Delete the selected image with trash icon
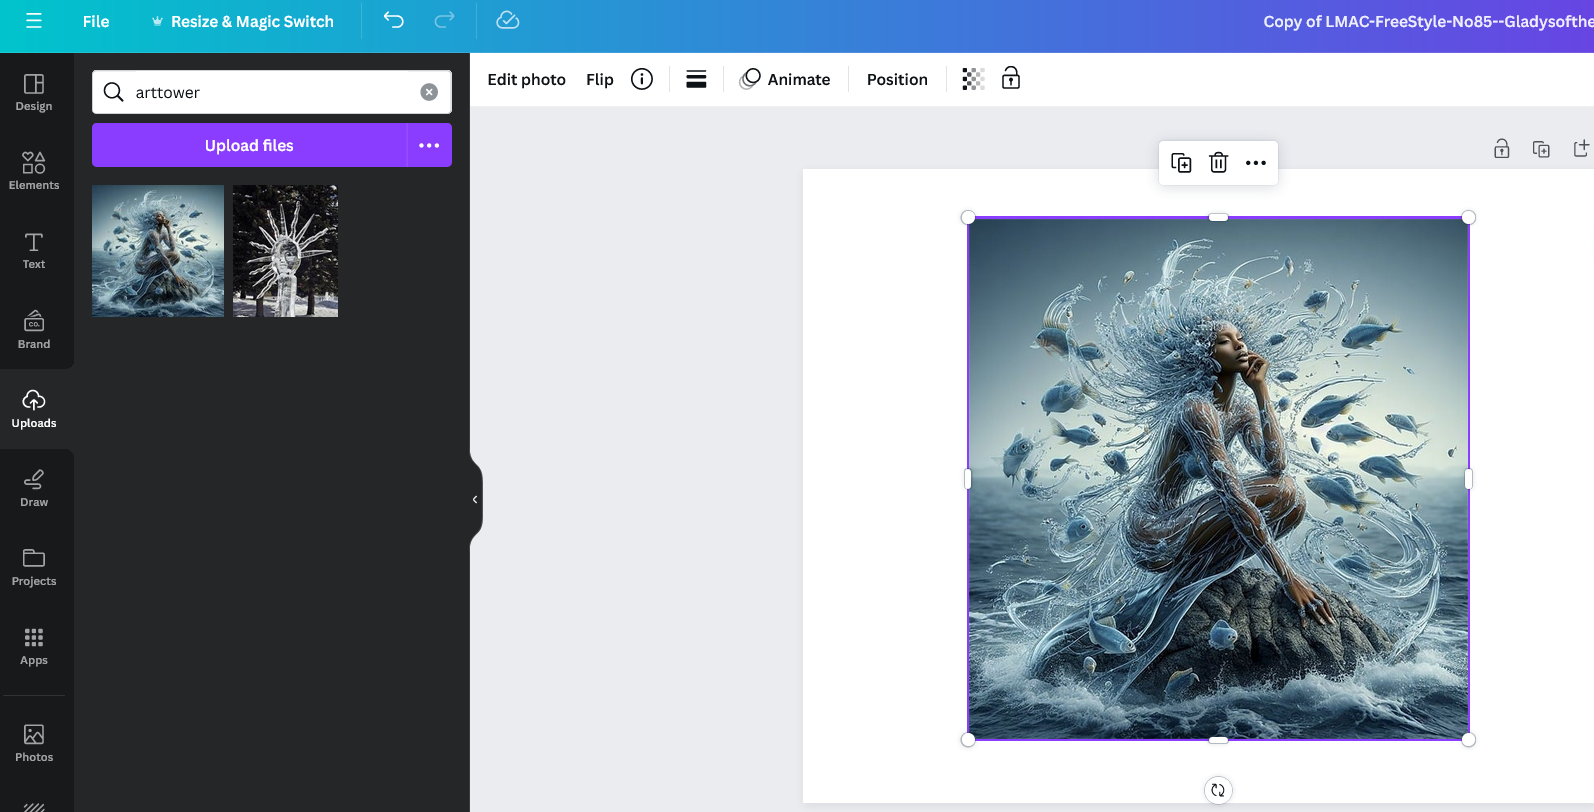The height and width of the screenshot is (812, 1594). click(1218, 163)
